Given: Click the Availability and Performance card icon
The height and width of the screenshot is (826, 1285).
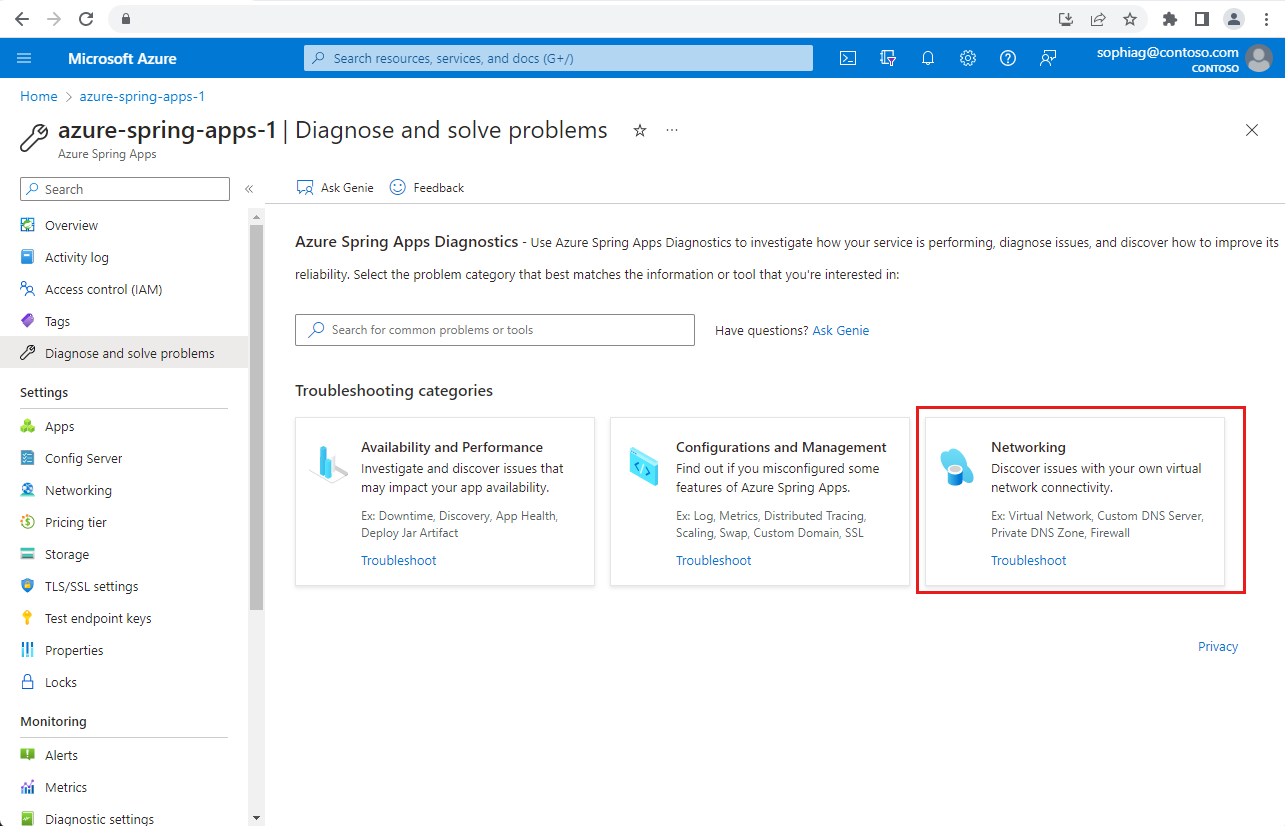Looking at the screenshot, I should click(x=328, y=464).
